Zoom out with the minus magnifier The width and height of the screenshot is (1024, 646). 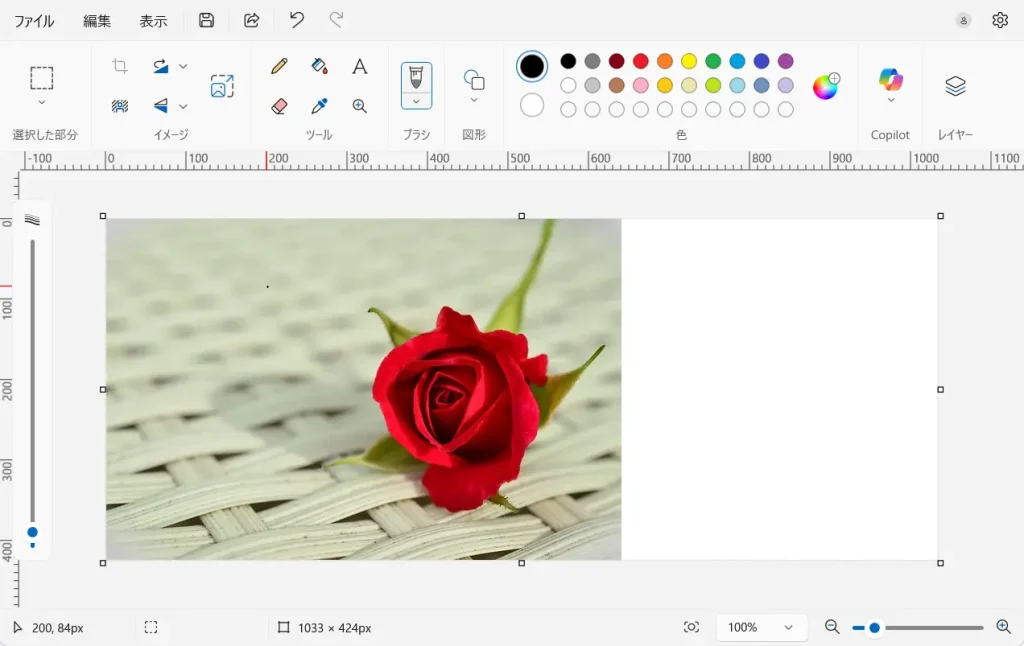(x=832, y=627)
